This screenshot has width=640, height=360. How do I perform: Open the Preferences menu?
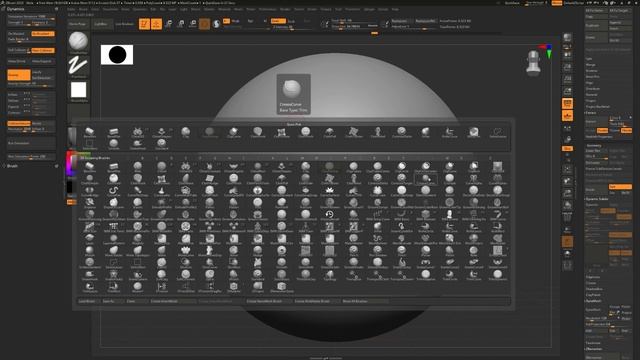[x=268, y=9]
